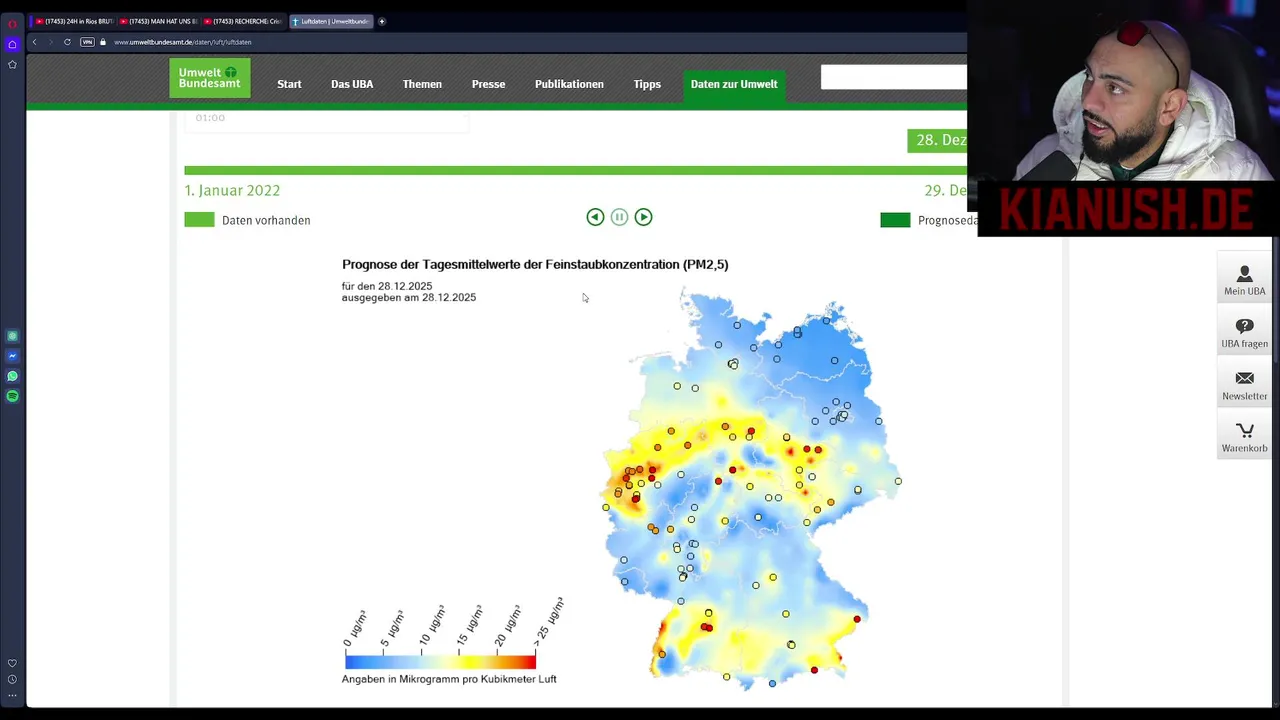Open Messenger in the Opera sidebar
The width and height of the screenshot is (1280, 720).
click(x=12, y=356)
